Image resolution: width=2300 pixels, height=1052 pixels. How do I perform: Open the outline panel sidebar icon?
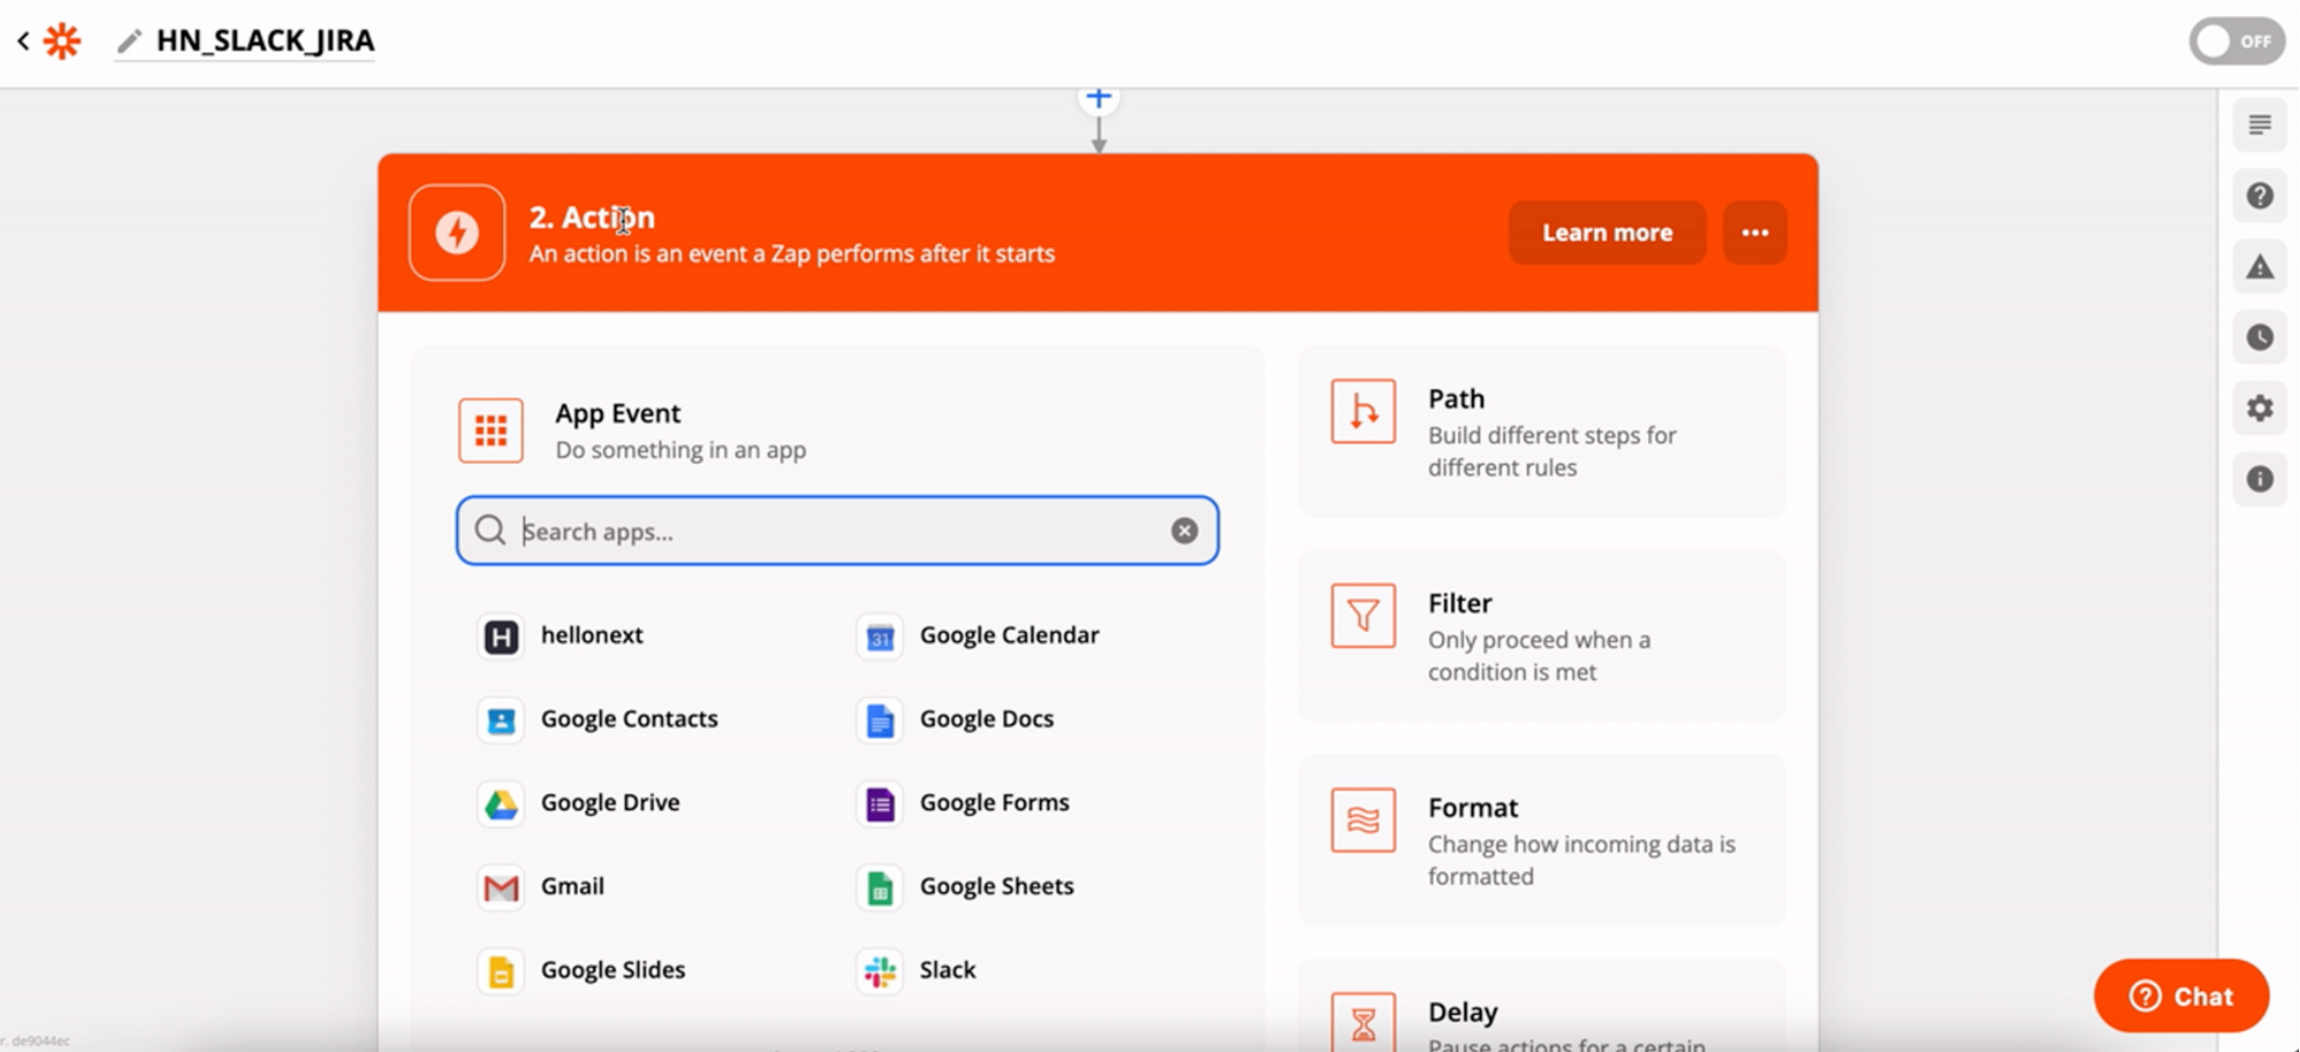[x=2260, y=125]
